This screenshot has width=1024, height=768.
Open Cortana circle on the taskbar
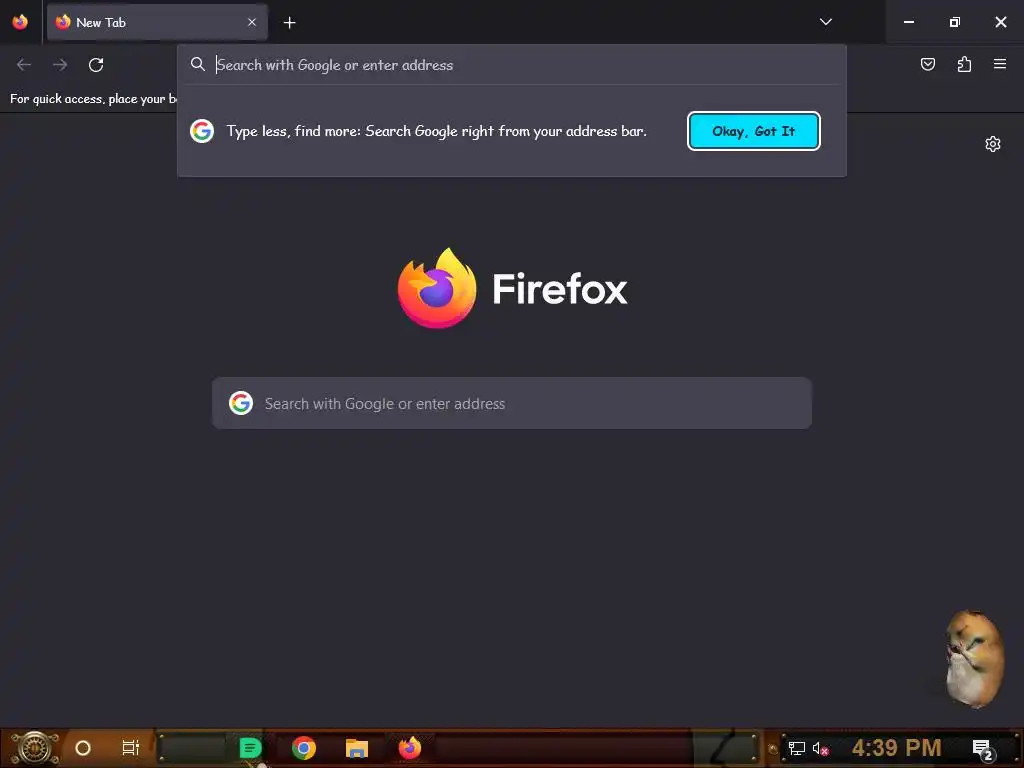point(83,748)
